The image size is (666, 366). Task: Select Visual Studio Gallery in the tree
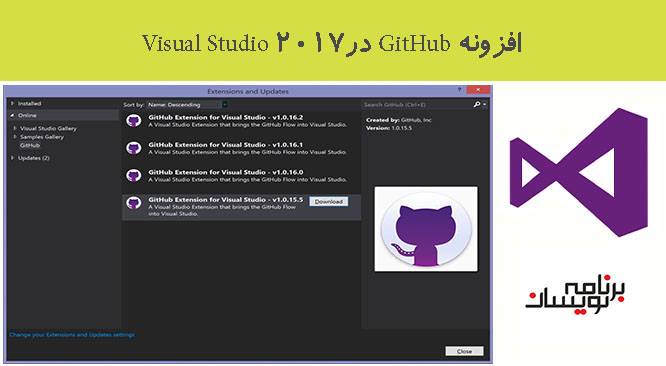coord(48,128)
